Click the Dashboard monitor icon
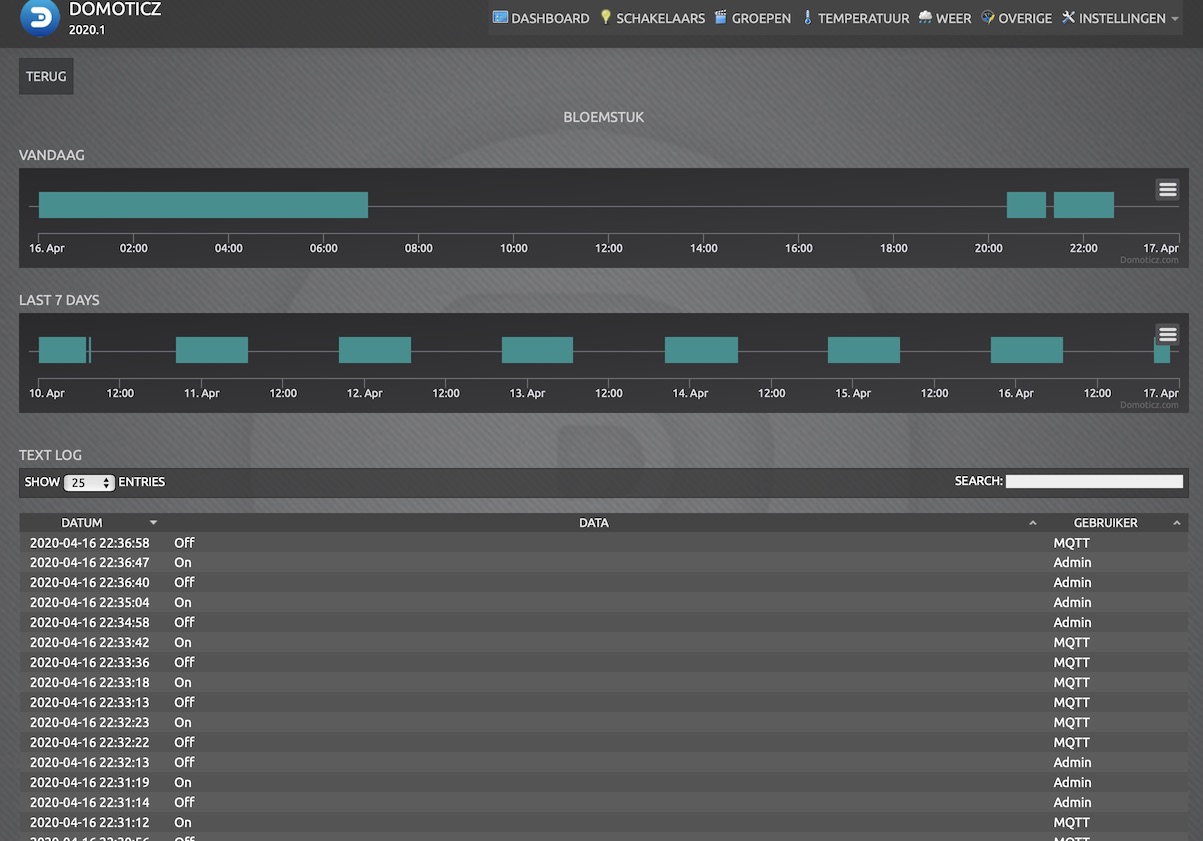Image resolution: width=1203 pixels, height=841 pixels. 500,17
